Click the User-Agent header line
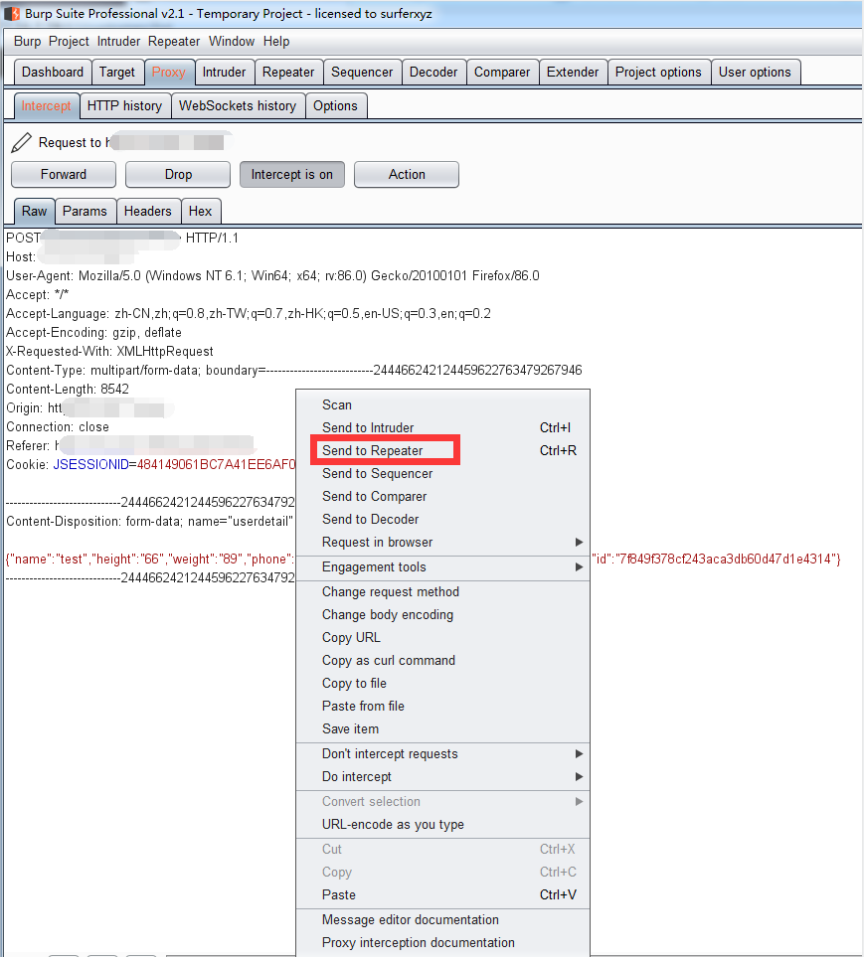Screen dimensions: 864x957 (273, 276)
